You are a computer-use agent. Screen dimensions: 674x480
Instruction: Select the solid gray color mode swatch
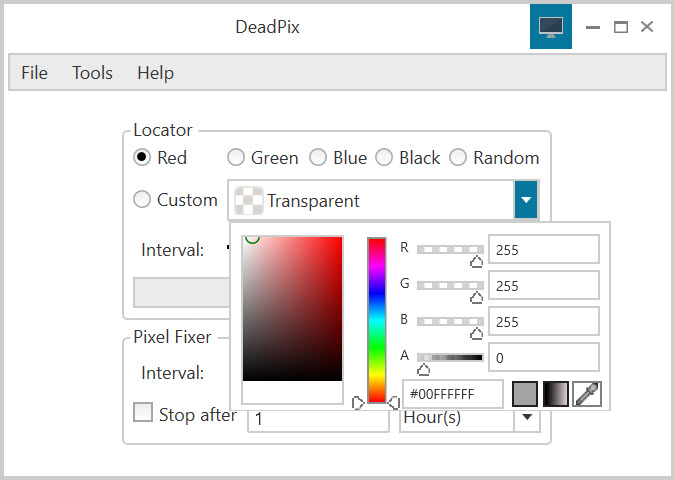[x=524, y=394]
